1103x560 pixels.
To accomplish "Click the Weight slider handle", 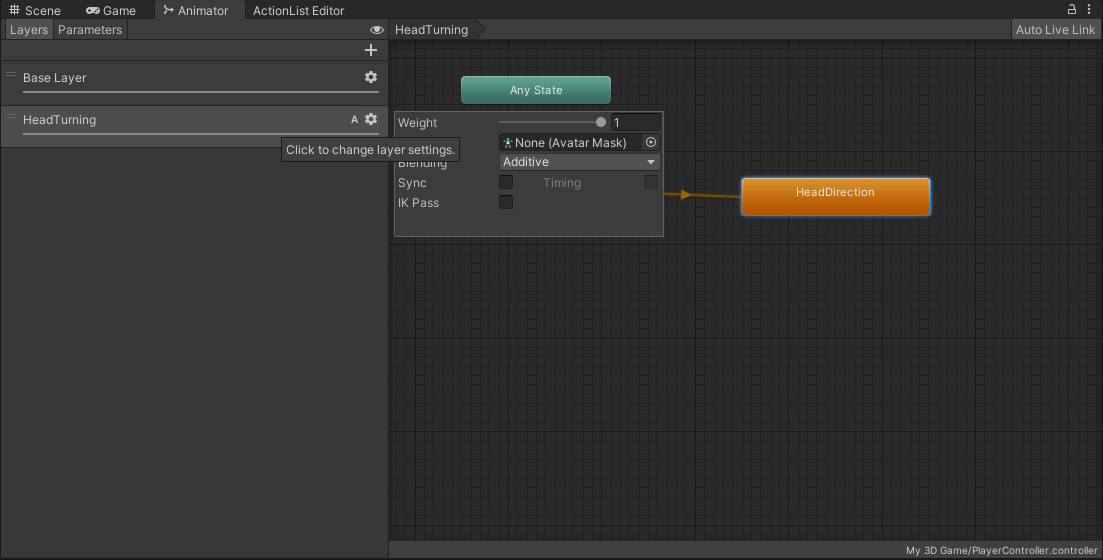I will coord(601,122).
